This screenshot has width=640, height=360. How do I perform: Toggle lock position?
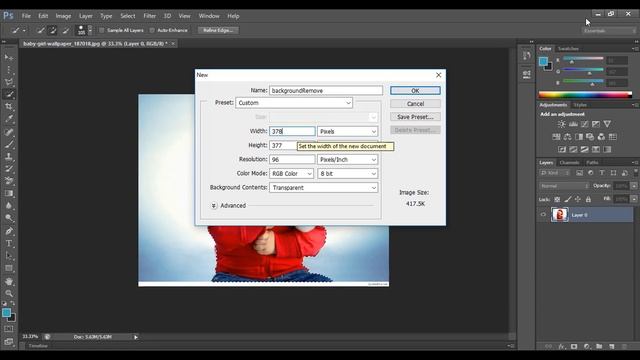[x=578, y=199]
